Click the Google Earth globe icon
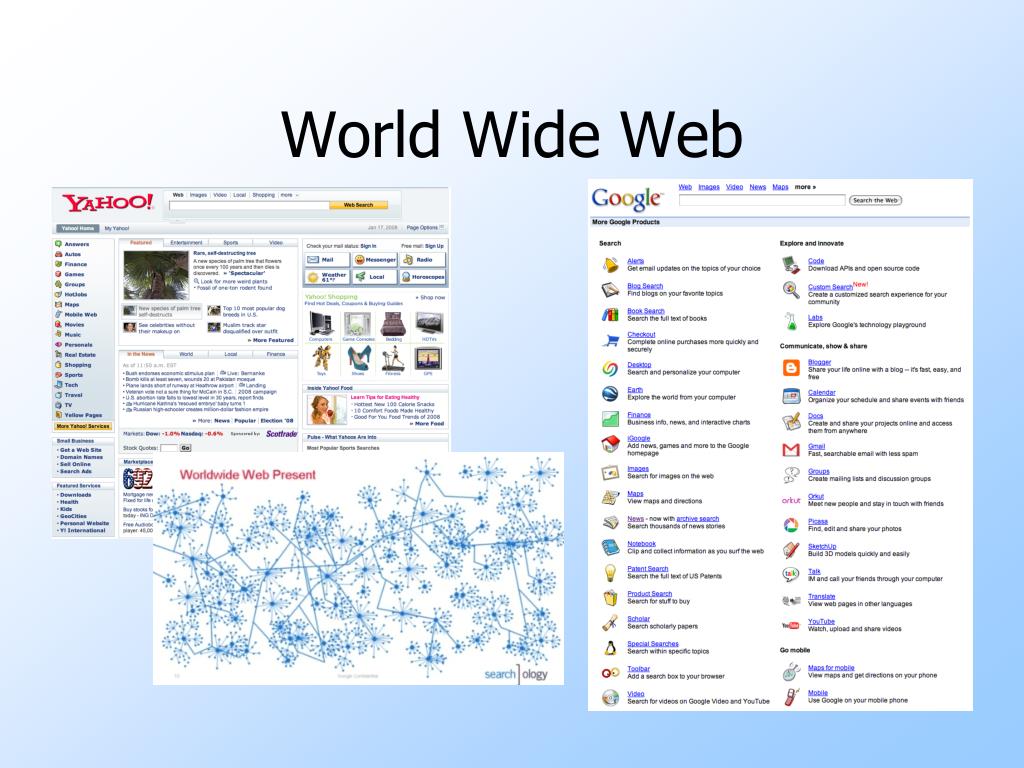 tap(610, 393)
